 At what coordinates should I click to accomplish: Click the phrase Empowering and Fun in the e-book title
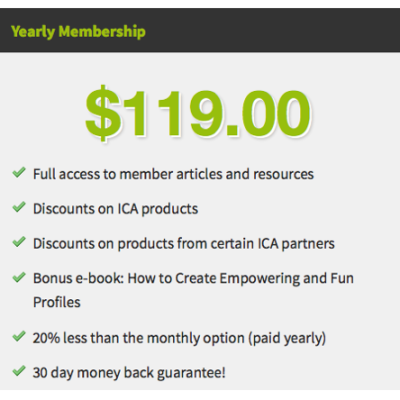[287, 278]
